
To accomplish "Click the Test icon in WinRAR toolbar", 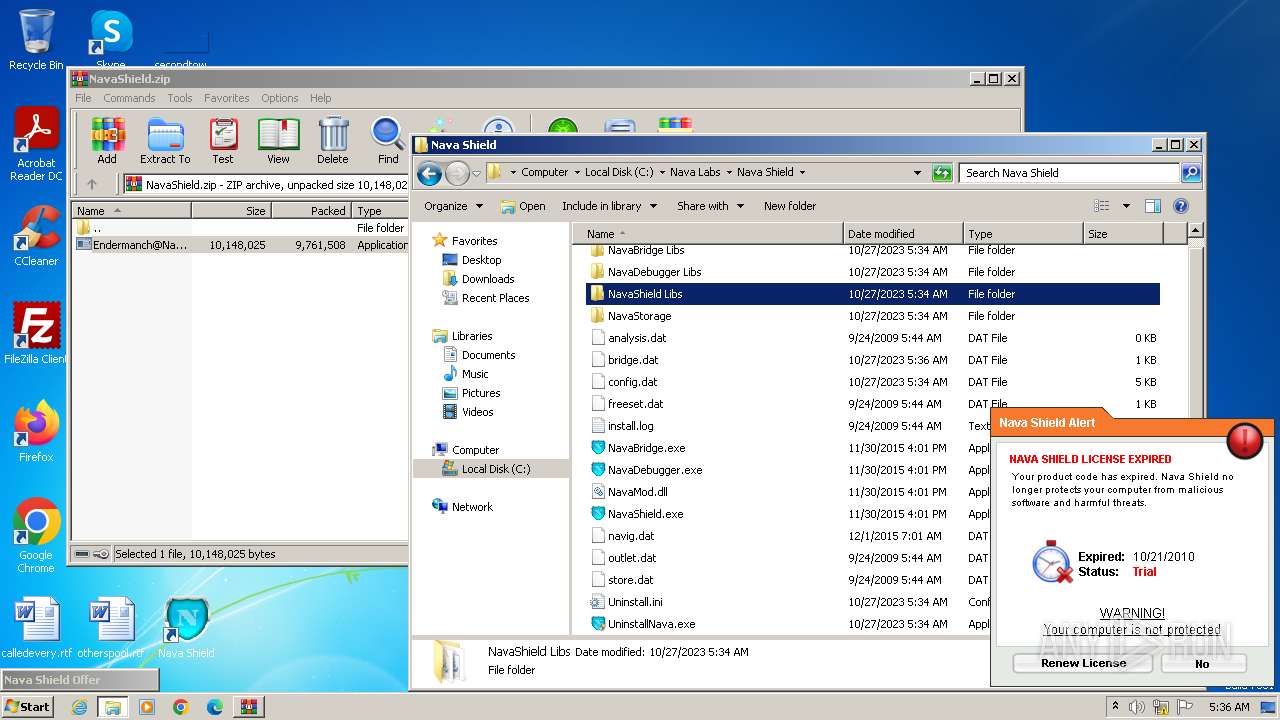I will coord(223,140).
